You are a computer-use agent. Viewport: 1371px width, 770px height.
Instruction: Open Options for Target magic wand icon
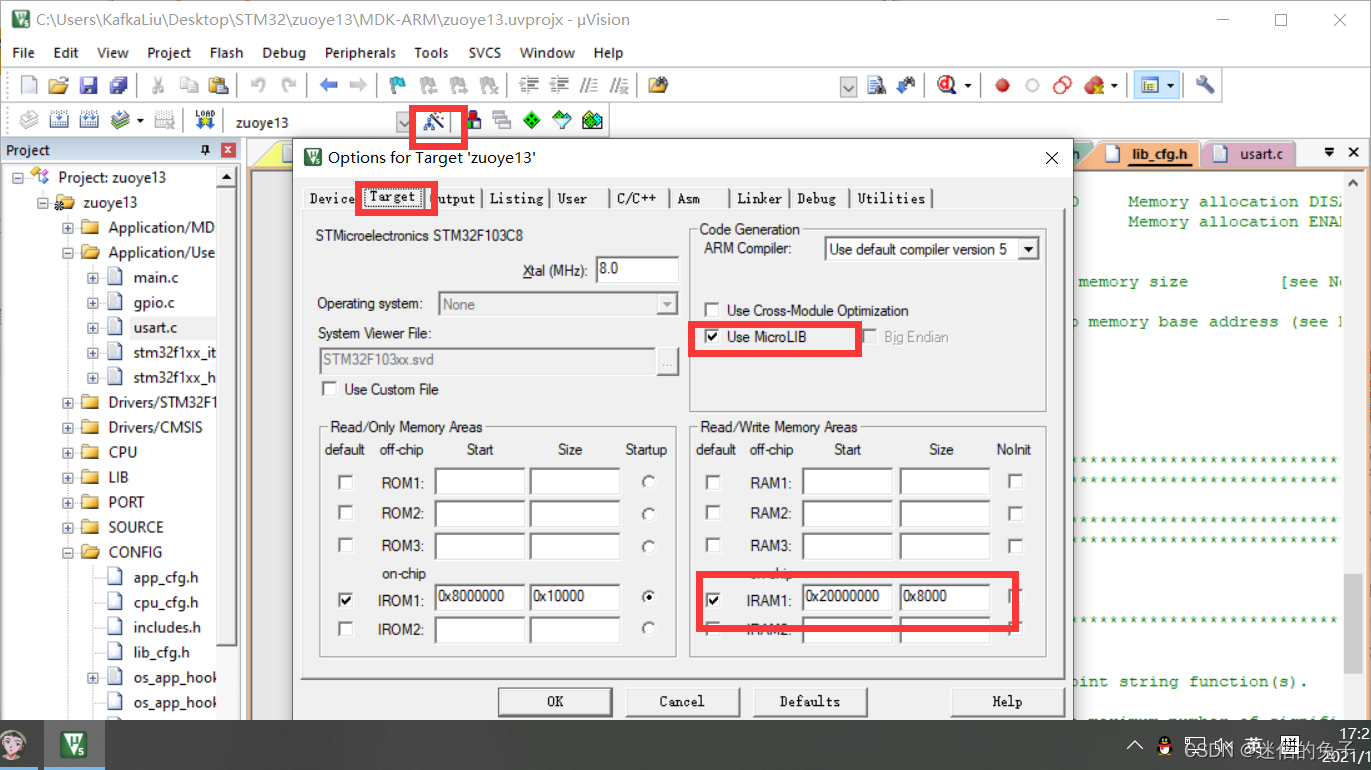click(x=434, y=121)
